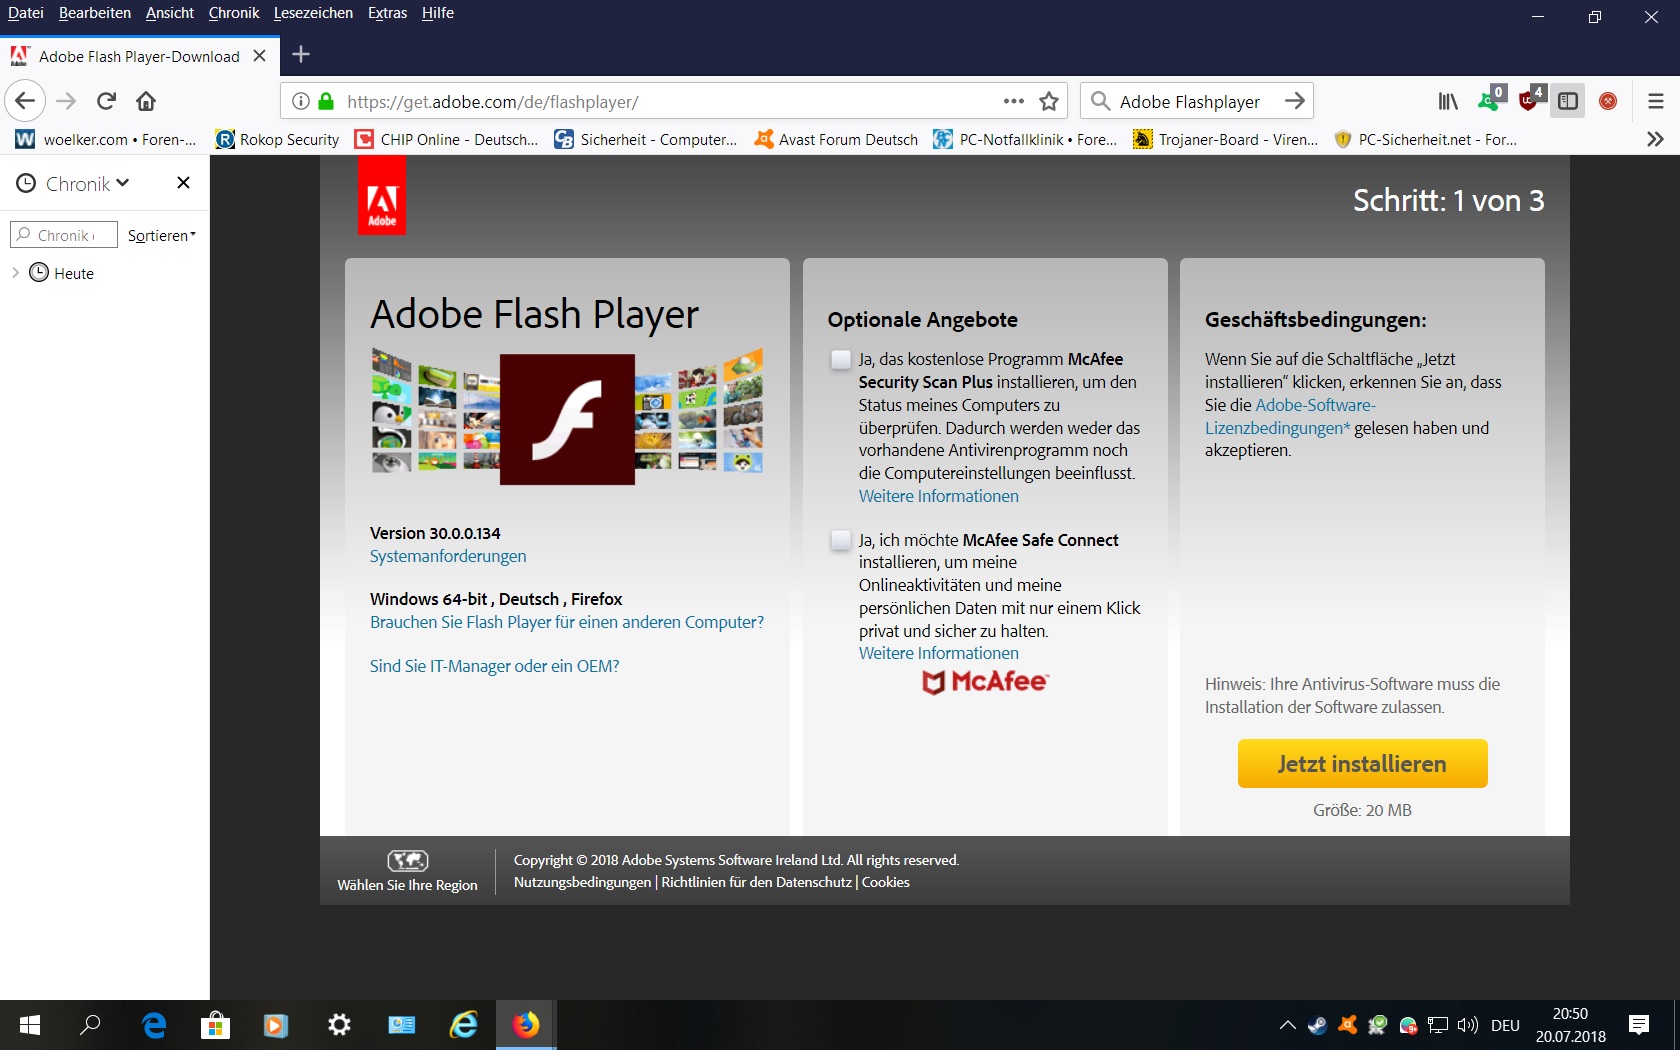Click the Jetzt installieren button
Screen dimensions: 1680x1050
tap(1362, 764)
